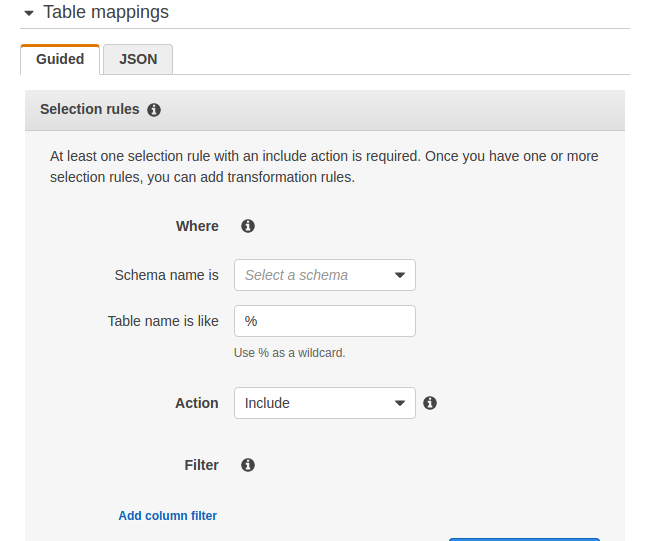Click the wildcard hint text
663x541 pixels.
[289, 353]
